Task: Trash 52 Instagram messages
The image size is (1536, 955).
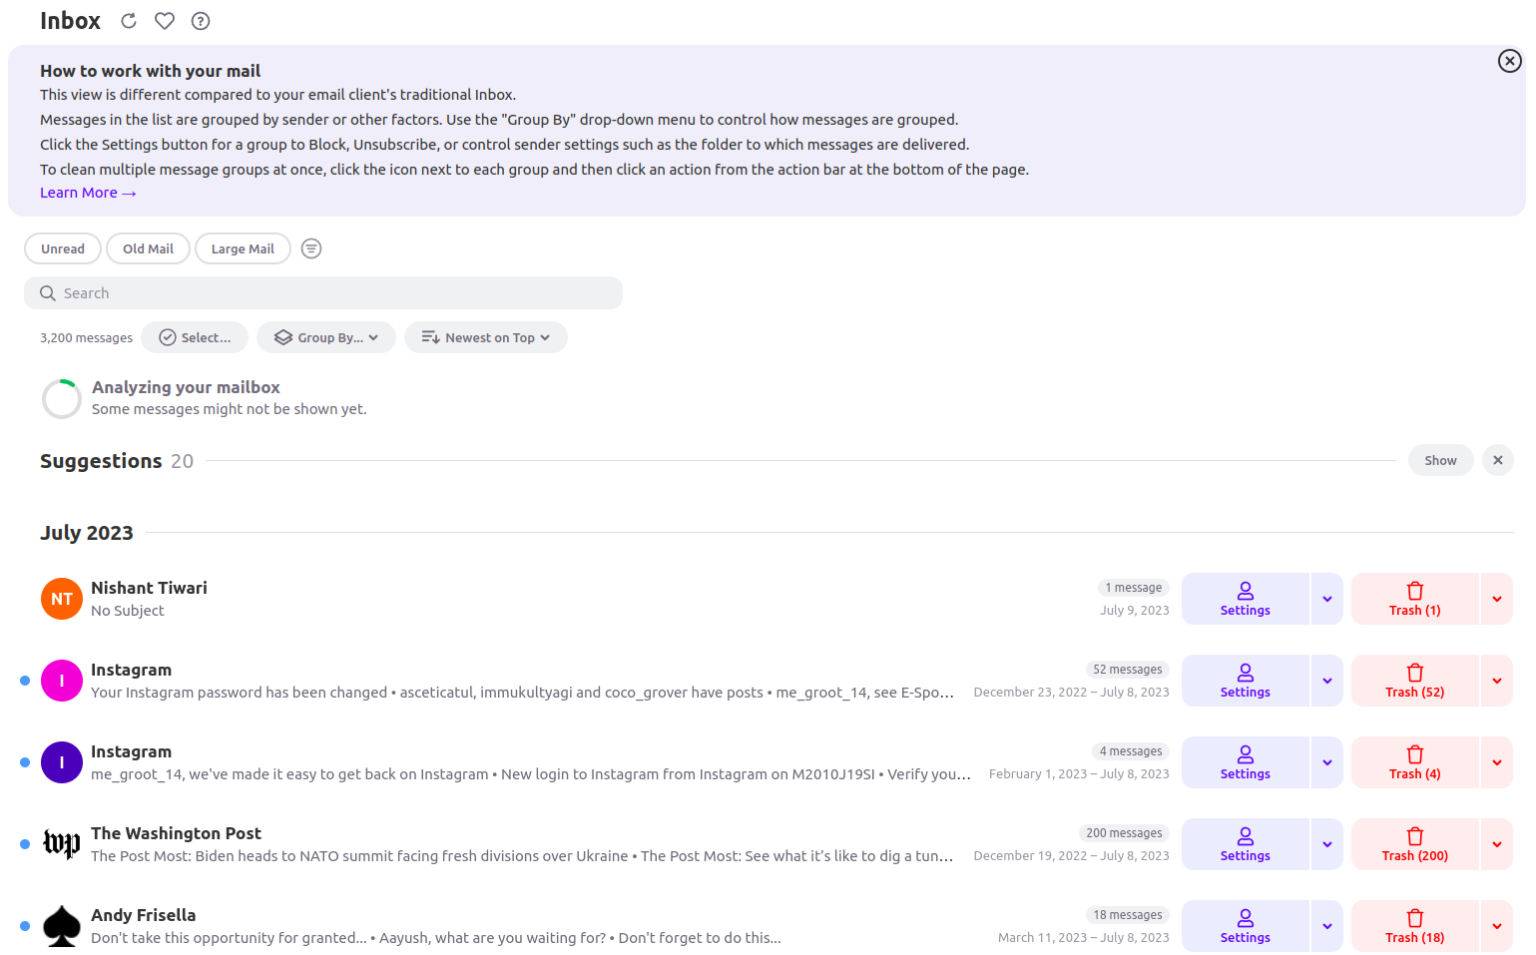Action: tap(1415, 681)
